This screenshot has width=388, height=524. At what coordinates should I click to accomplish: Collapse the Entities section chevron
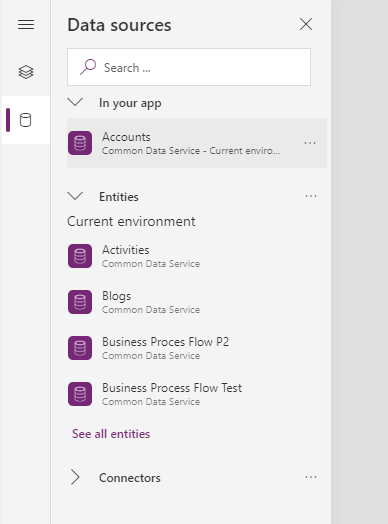[x=75, y=196]
